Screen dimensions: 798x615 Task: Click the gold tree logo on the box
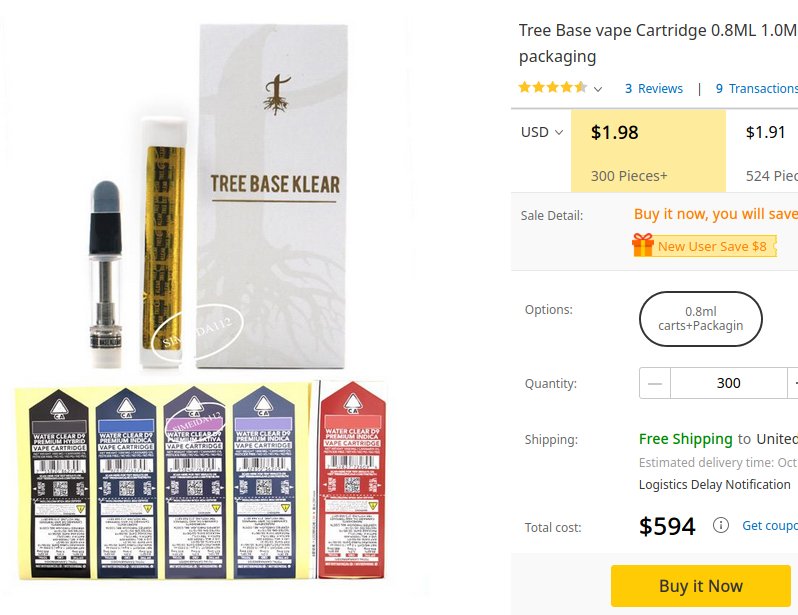(x=276, y=95)
